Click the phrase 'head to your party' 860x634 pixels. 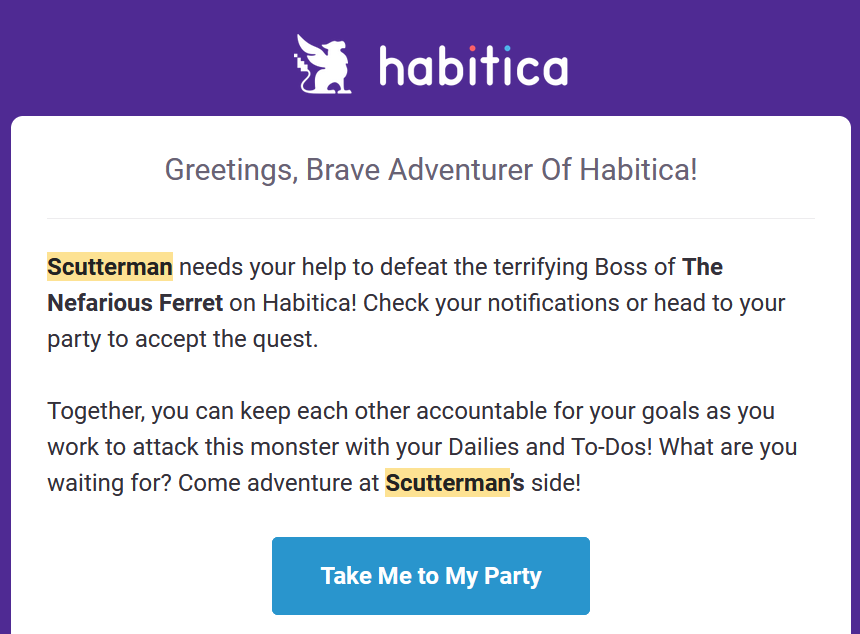point(700,302)
